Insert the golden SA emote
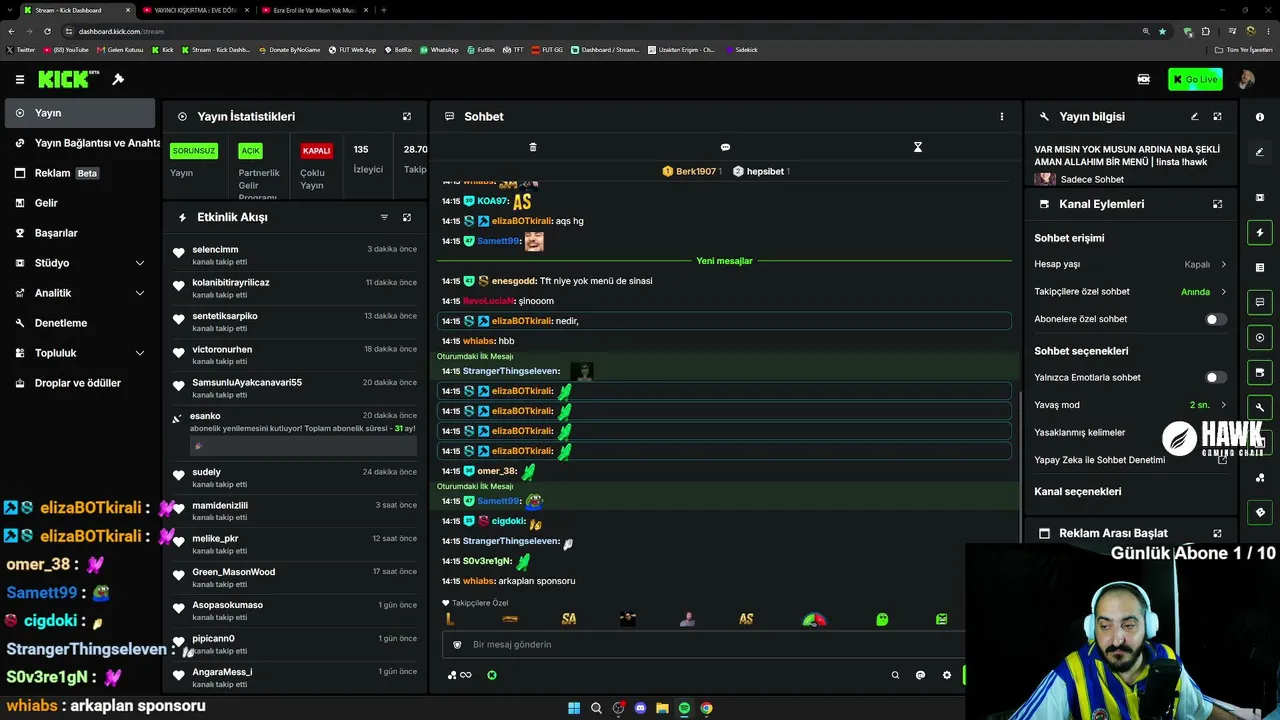The width and height of the screenshot is (1280, 720). click(x=569, y=619)
